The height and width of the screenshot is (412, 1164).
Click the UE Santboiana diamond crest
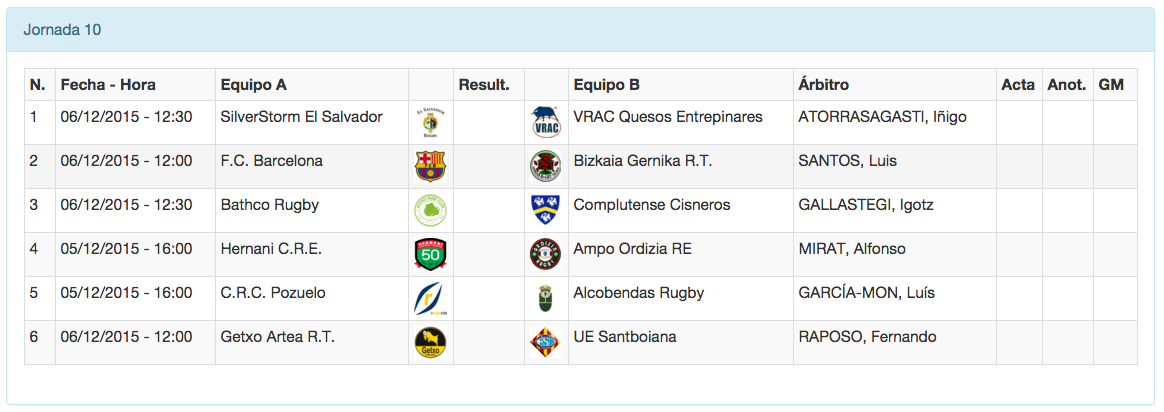[546, 342]
